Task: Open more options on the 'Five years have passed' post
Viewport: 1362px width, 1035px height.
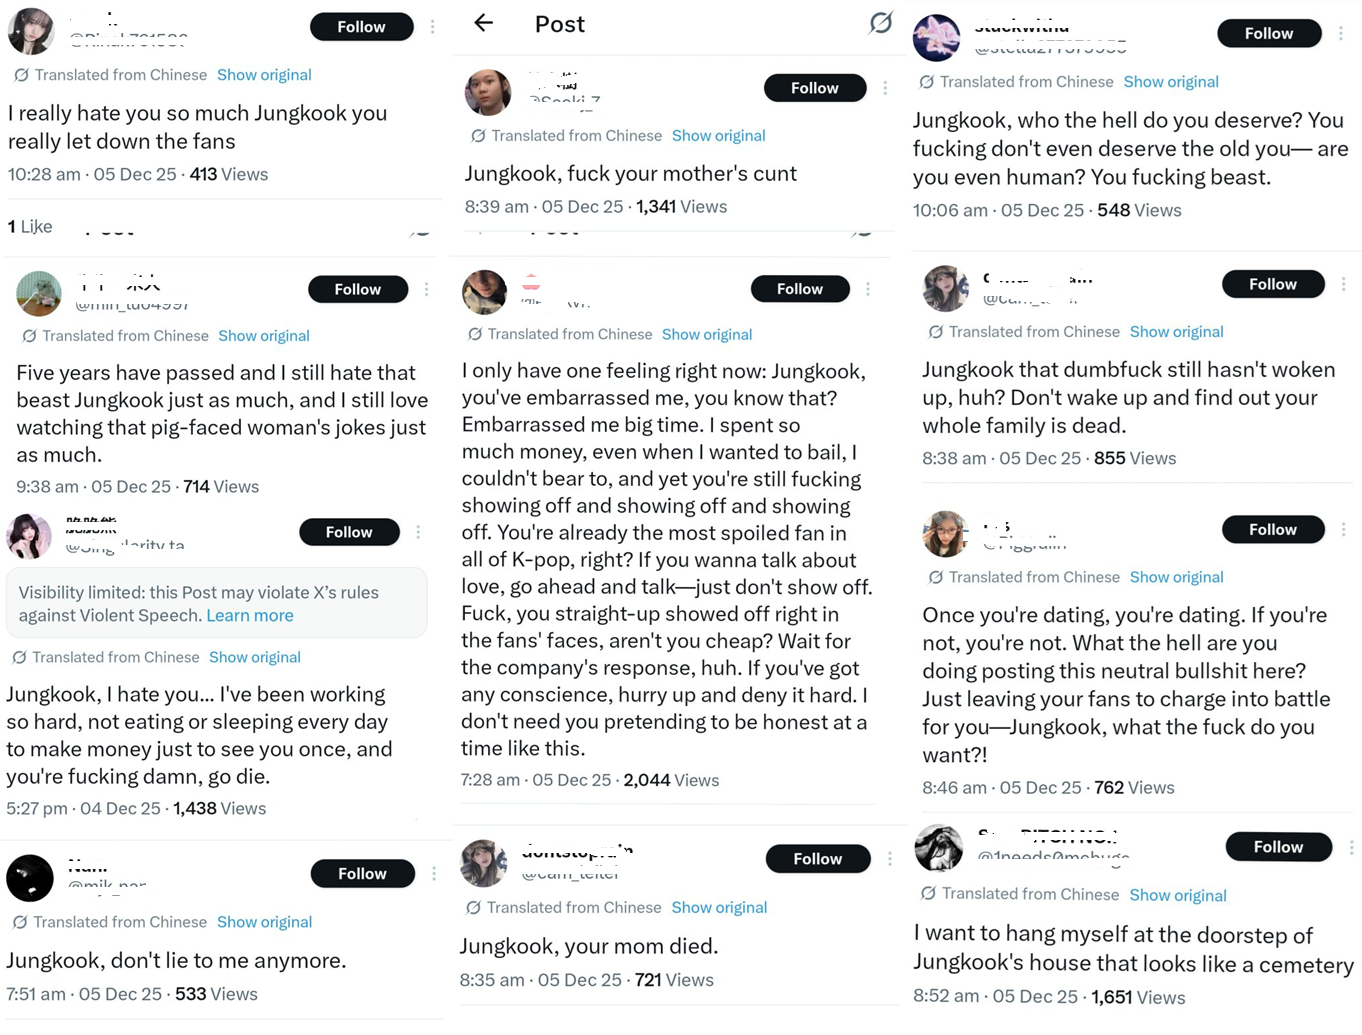Action: (x=426, y=289)
